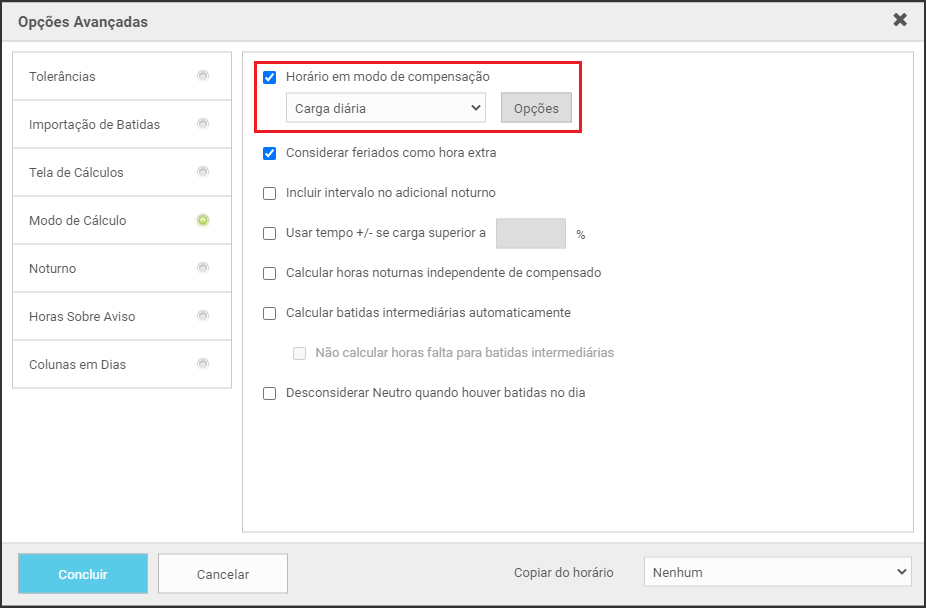This screenshot has height=608, width=926.
Task: Click the carga superior percentage input field
Action: point(530,233)
